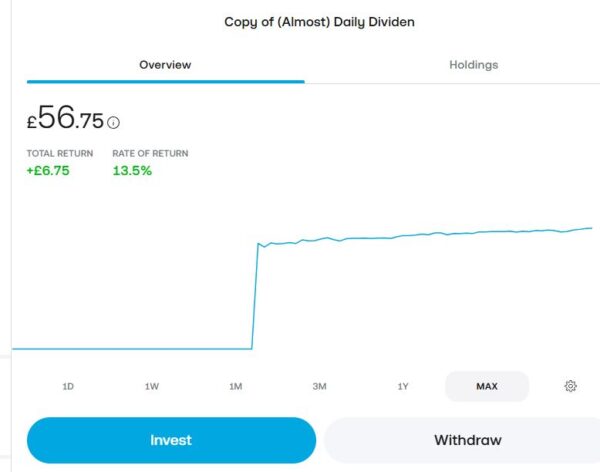The width and height of the screenshot is (600, 472).
Task: Click the right end of the chart line
Action: point(589,228)
